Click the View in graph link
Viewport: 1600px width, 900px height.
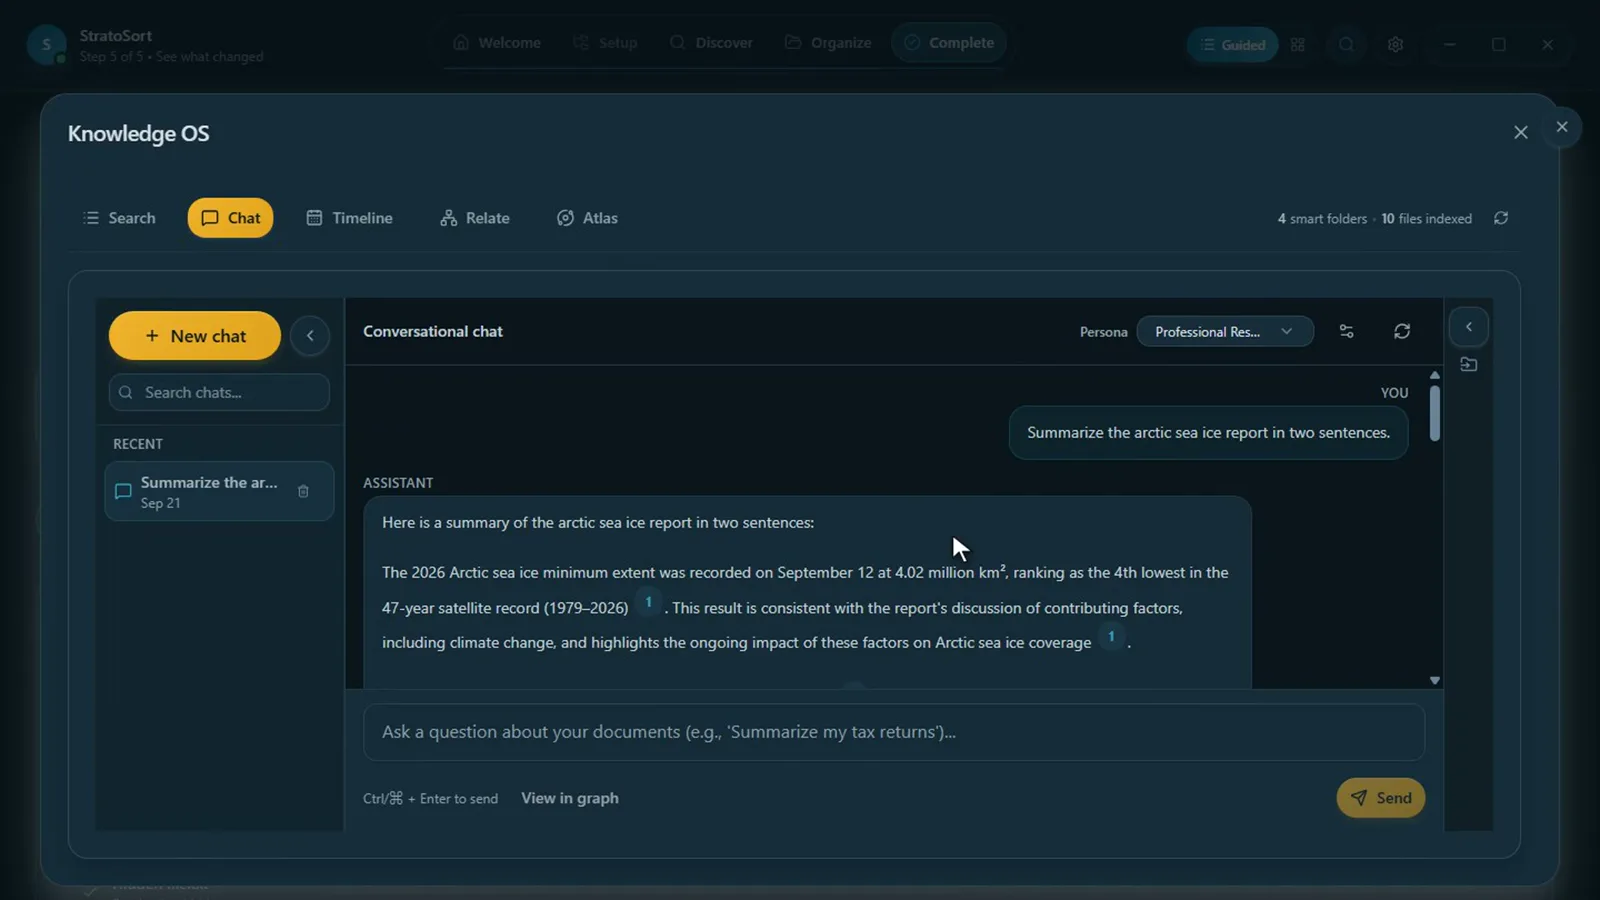[x=570, y=798]
